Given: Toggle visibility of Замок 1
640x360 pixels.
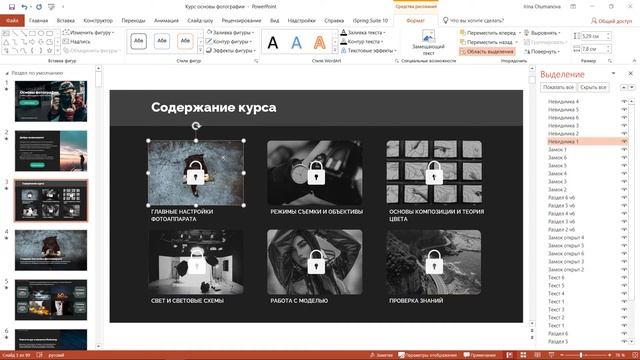Looking at the screenshot, I should pos(624,149).
